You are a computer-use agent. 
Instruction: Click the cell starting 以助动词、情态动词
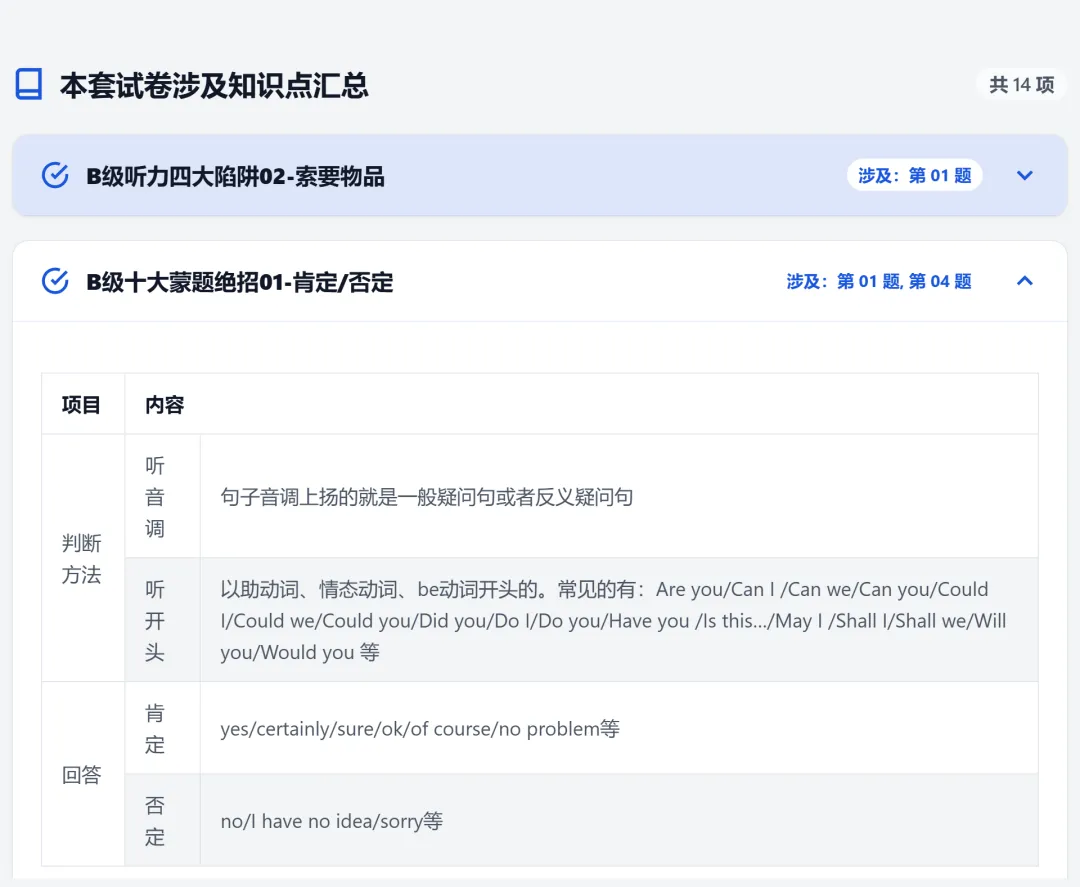pos(619,620)
